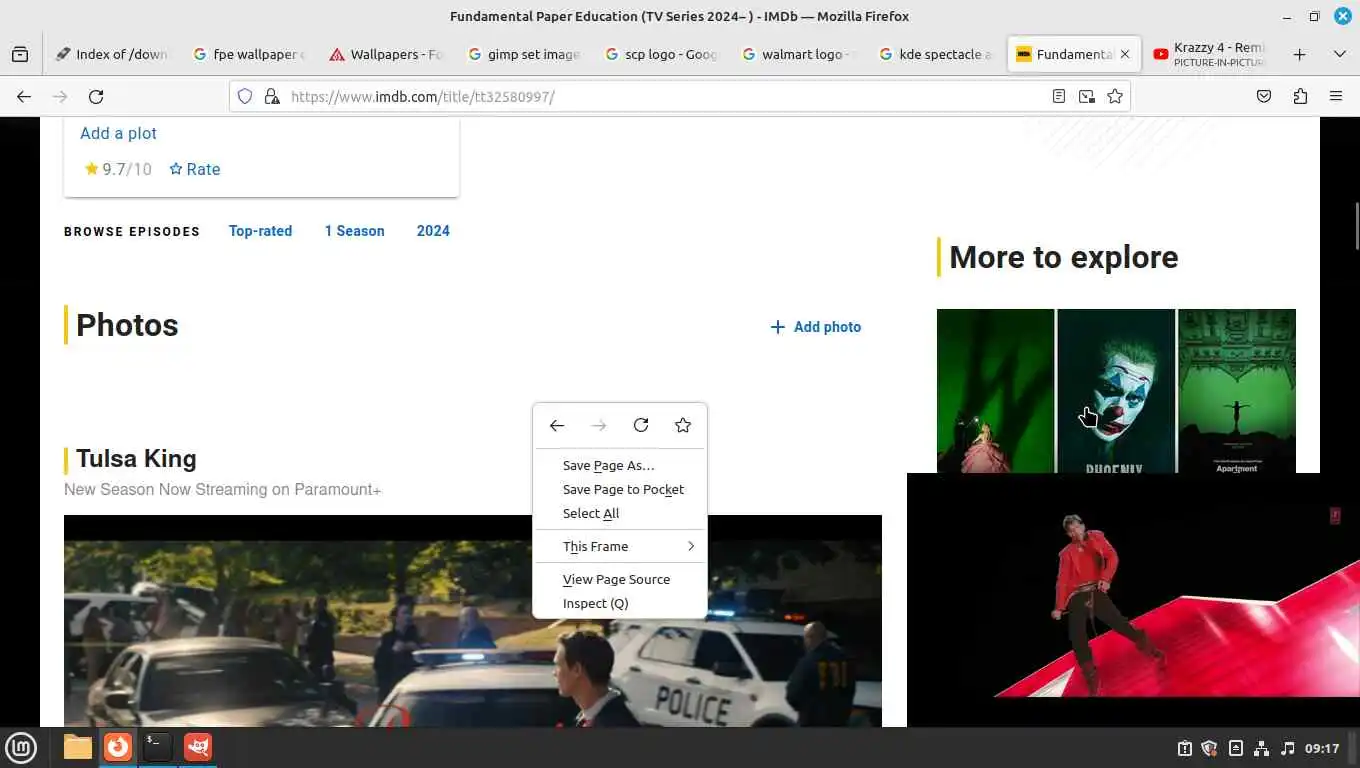
Task: Open the Top-rated episodes link
Action: point(260,231)
